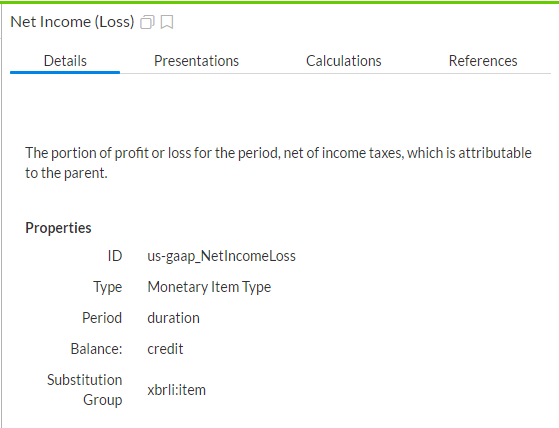Go to the References tab
This screenshot has height=428, width=559.
pos(483,61)
